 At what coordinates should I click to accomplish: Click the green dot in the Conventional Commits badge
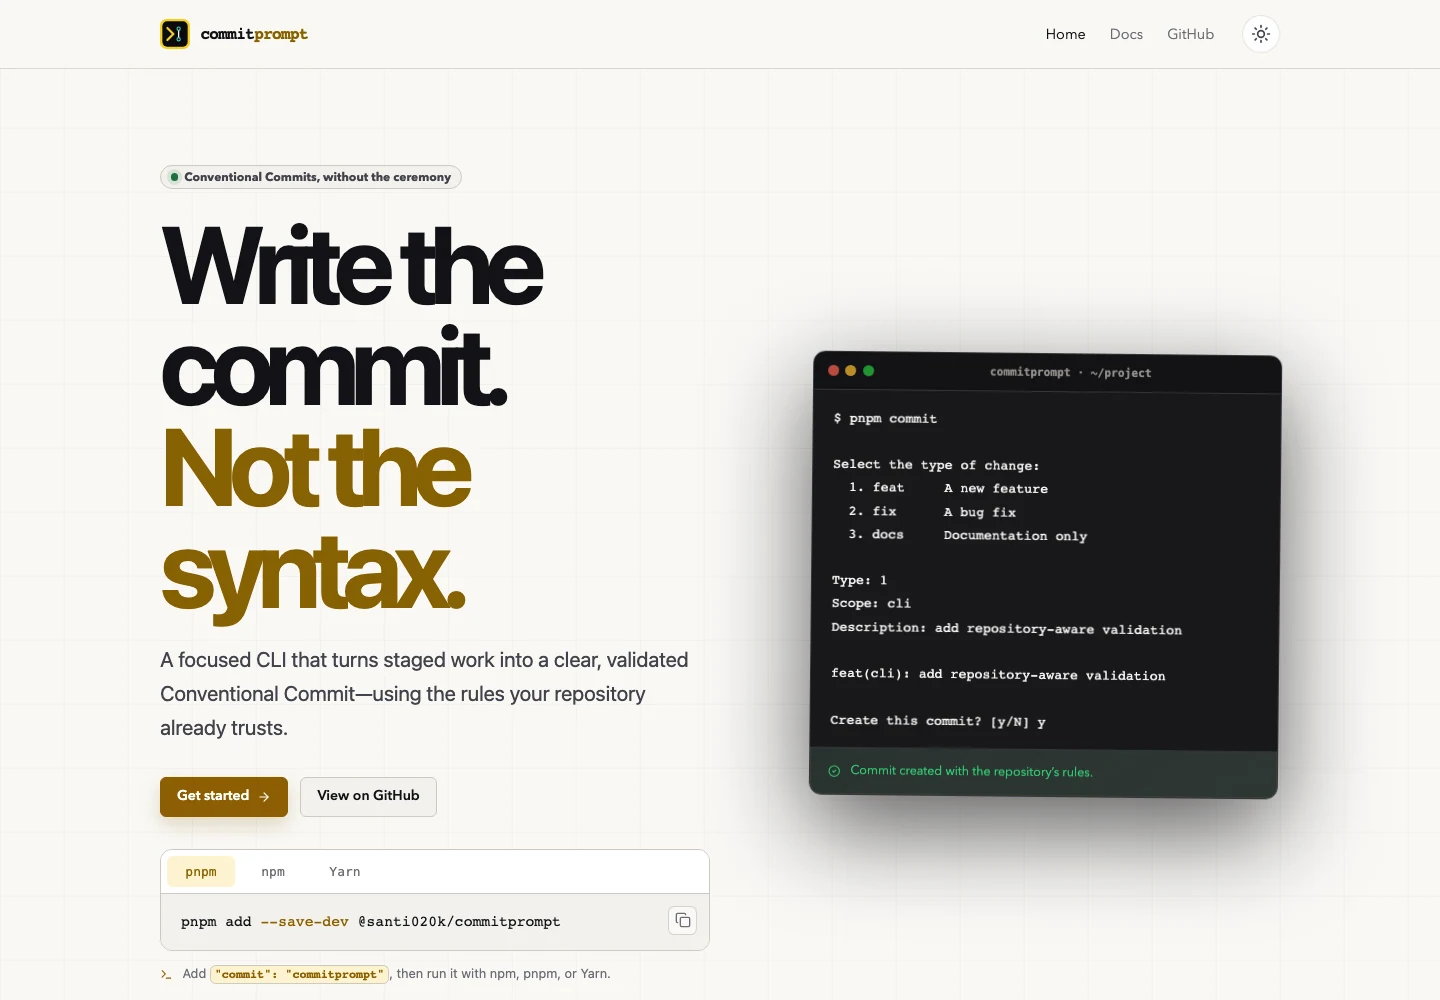[174, 177]
